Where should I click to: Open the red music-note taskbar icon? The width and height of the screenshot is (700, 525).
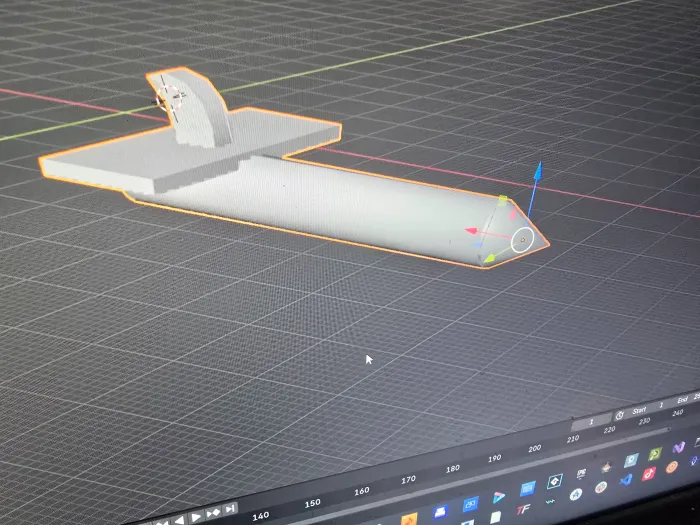click(649, 474)
